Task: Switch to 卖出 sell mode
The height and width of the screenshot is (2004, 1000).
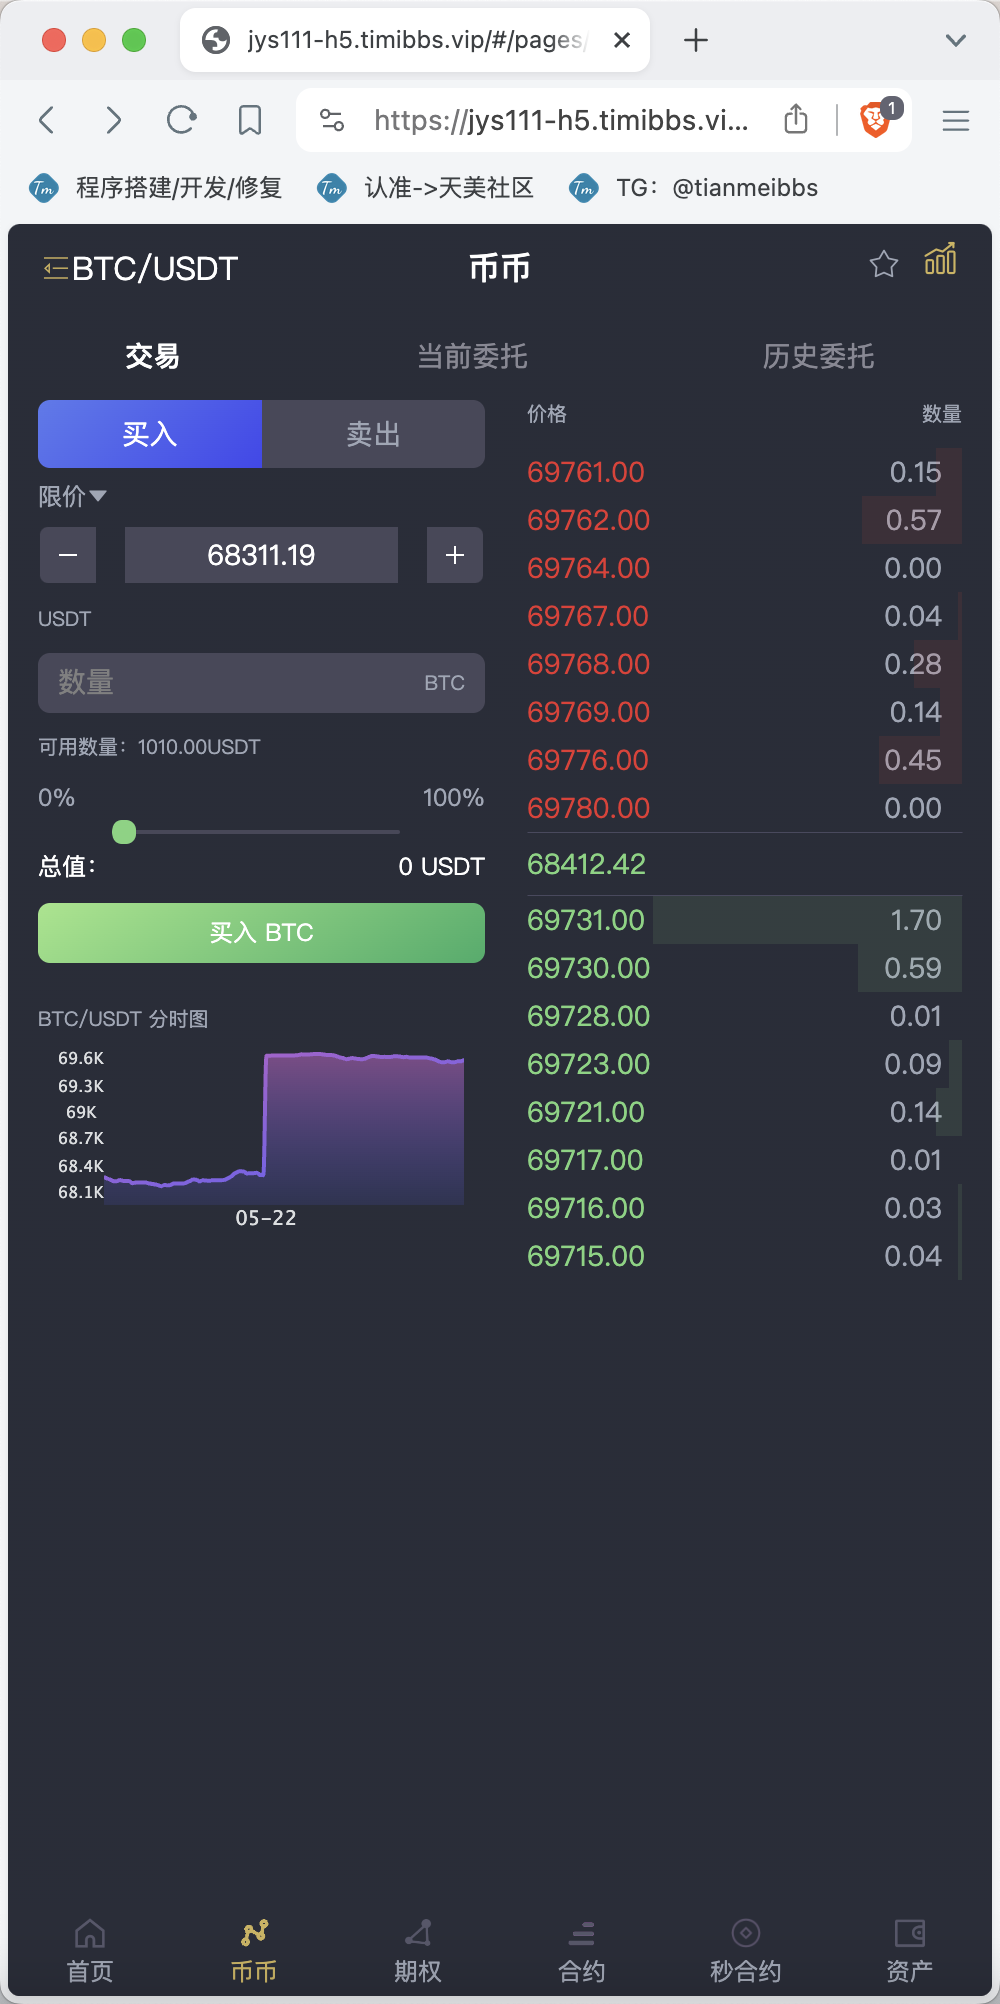Action: click(373, 434)
